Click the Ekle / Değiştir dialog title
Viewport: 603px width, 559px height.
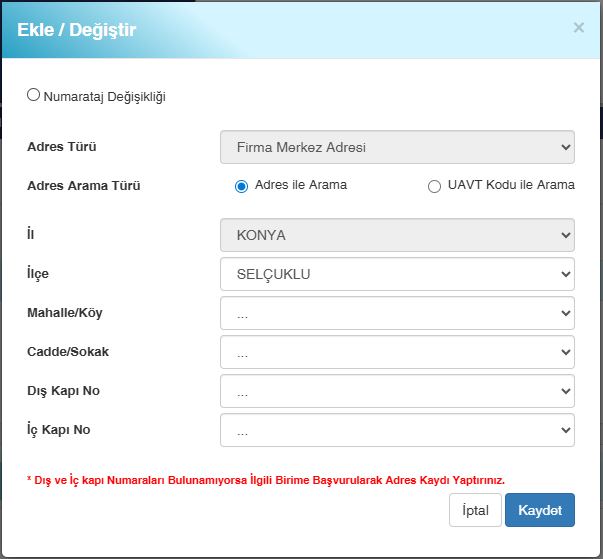(x=76, y=30)
